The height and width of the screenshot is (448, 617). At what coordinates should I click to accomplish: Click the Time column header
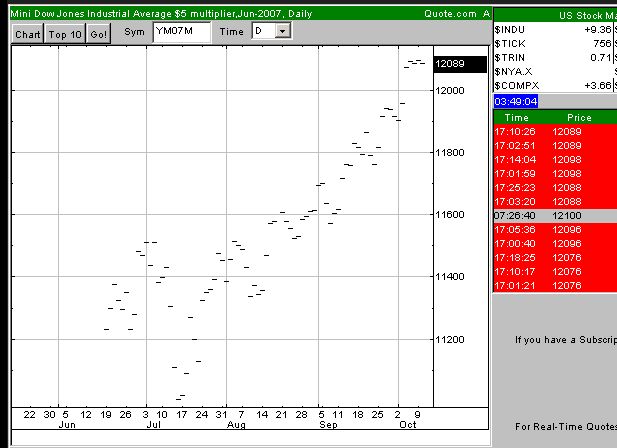pos(516,118)
